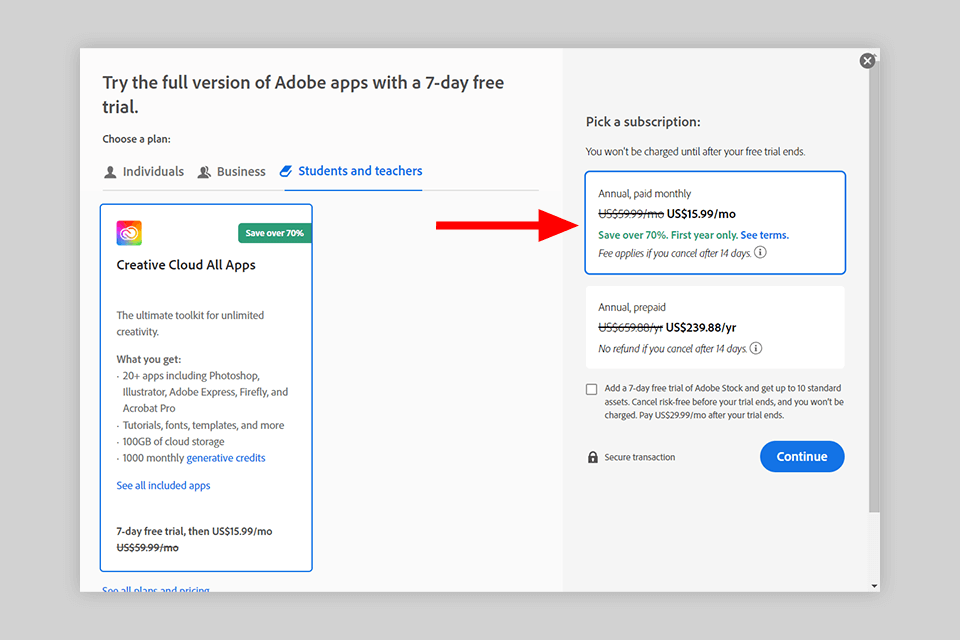The image size is (960, 640).
Task: Click the Pick a subscription heading
Action: tap(643, 122)
